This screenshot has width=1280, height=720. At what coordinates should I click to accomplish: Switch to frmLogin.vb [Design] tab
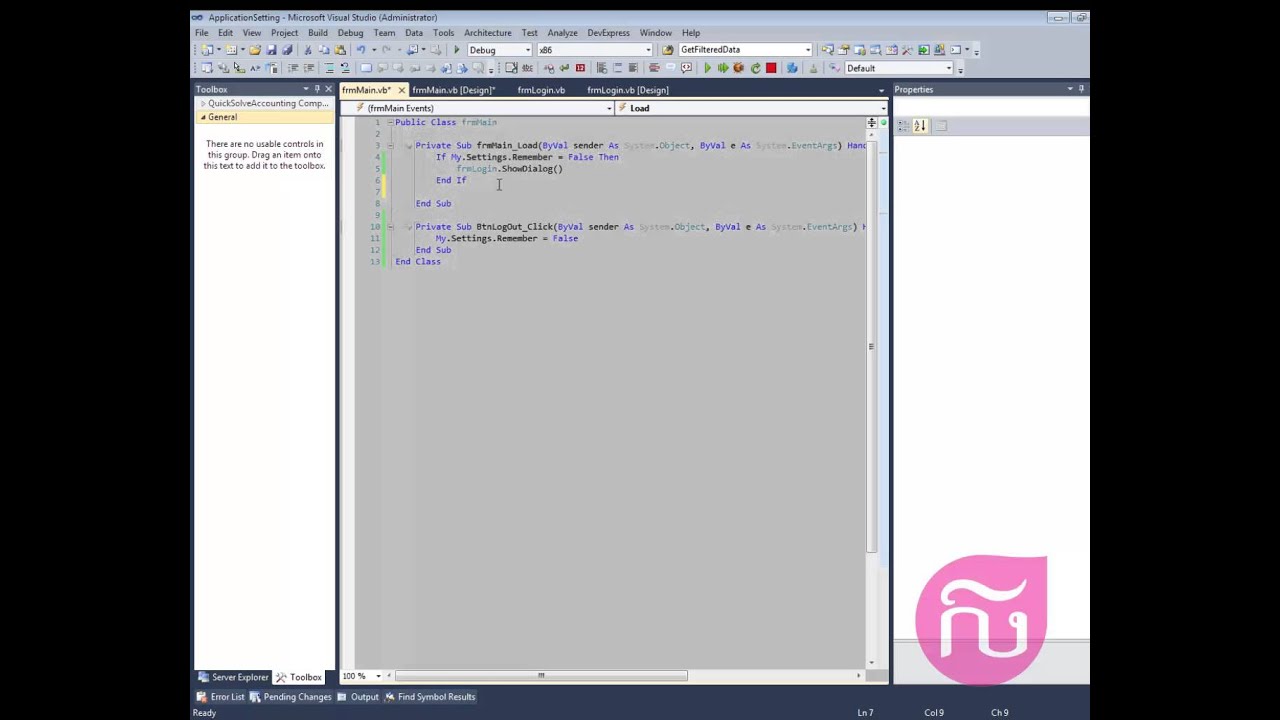628,90
